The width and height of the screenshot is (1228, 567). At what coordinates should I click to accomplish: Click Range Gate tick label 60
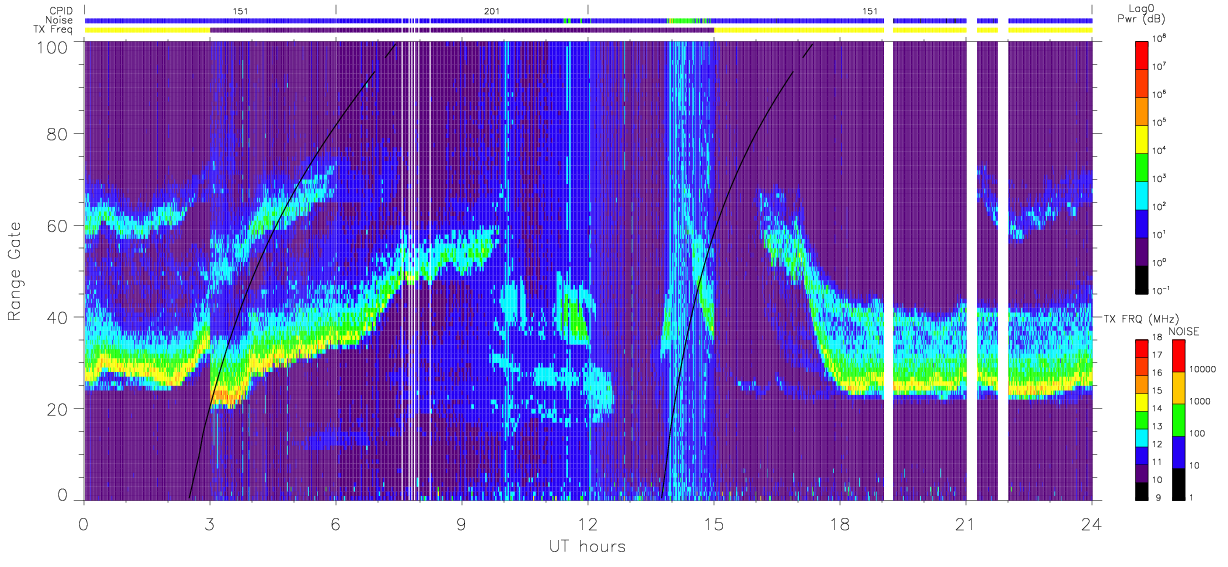coord(58,225)
